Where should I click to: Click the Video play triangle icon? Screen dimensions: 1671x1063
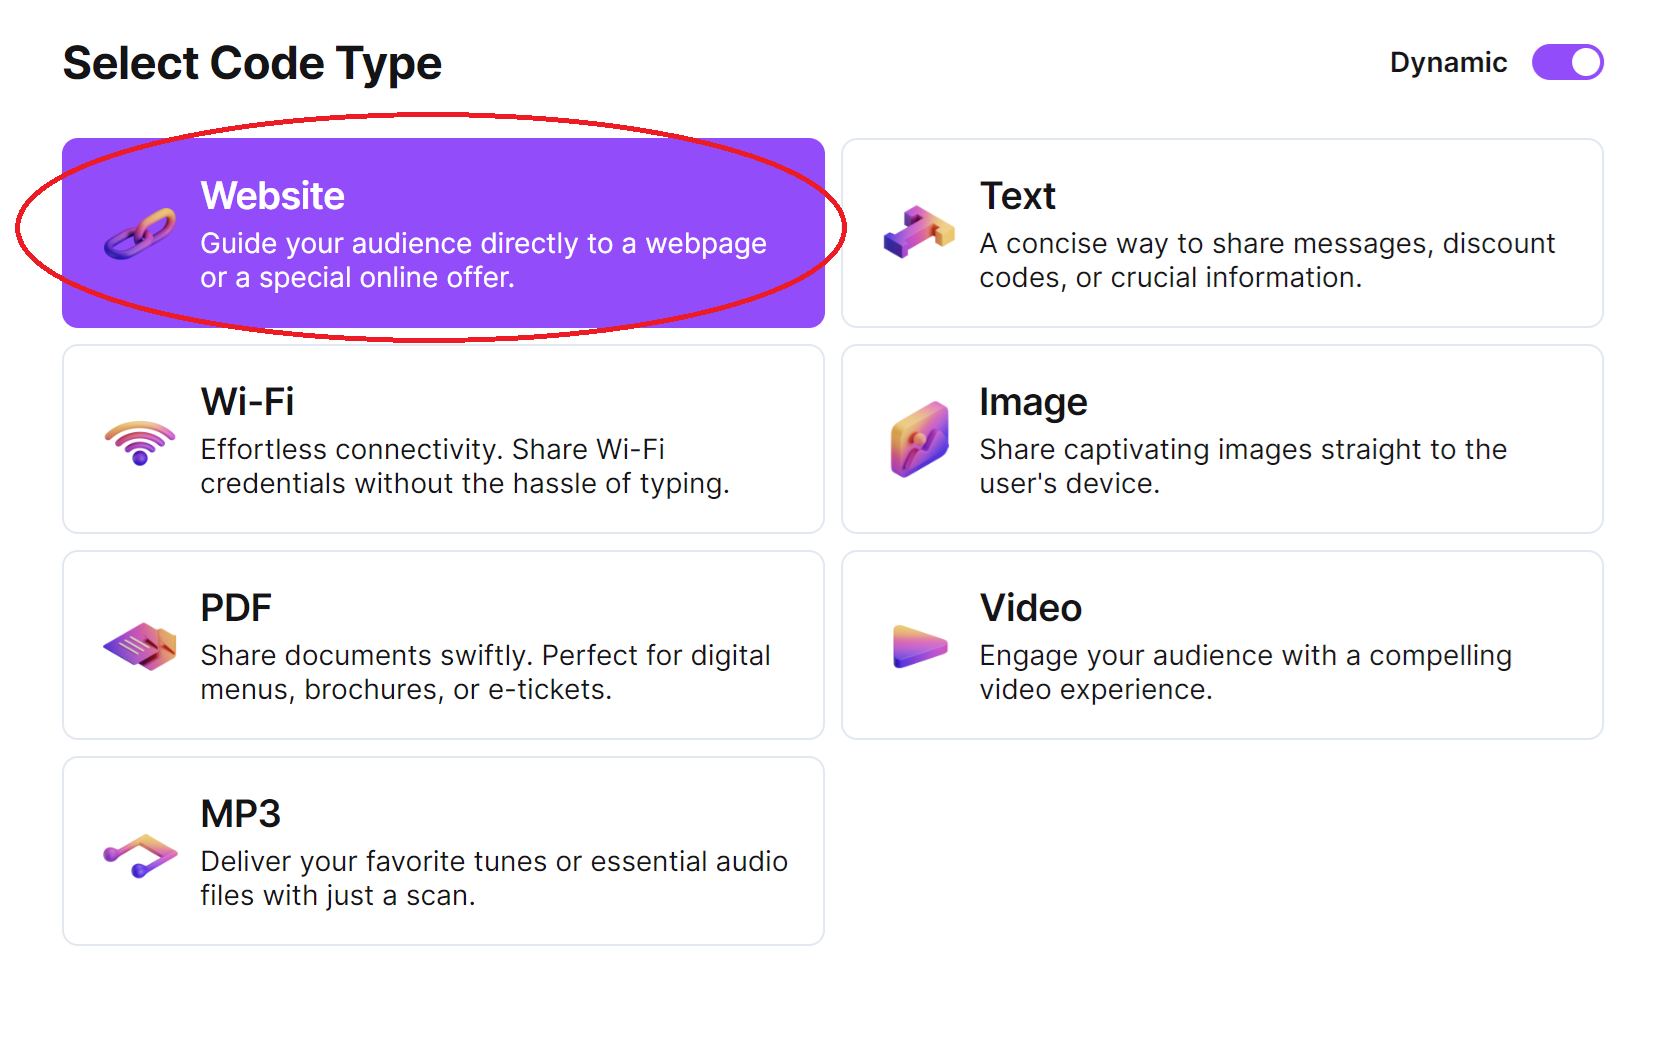coord(919,646)
